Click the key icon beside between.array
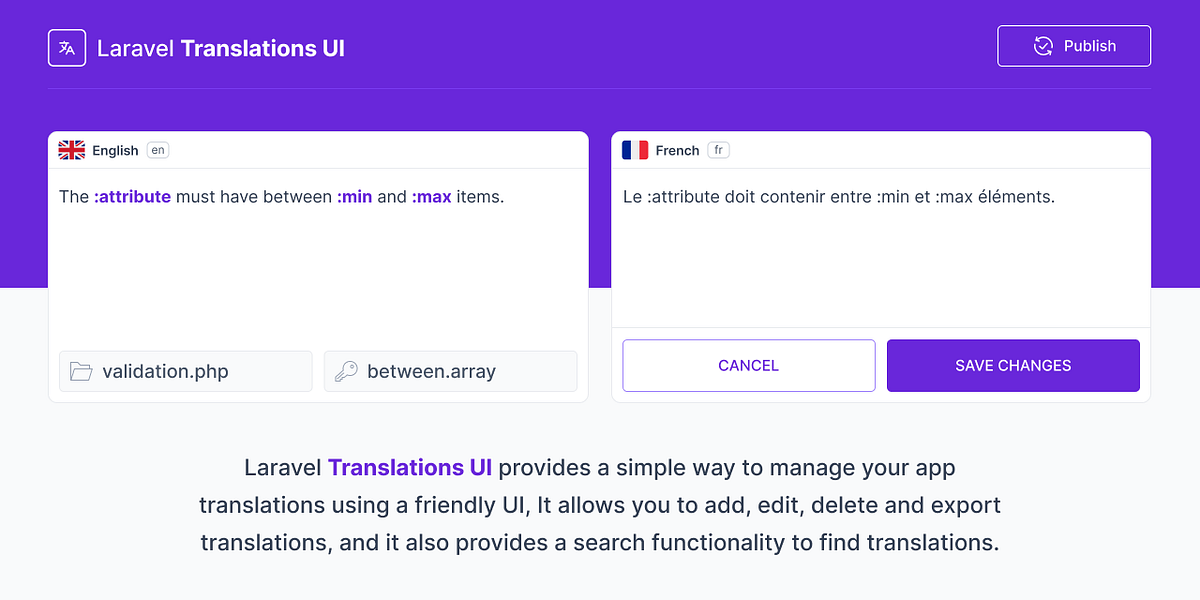 (348, 370)
